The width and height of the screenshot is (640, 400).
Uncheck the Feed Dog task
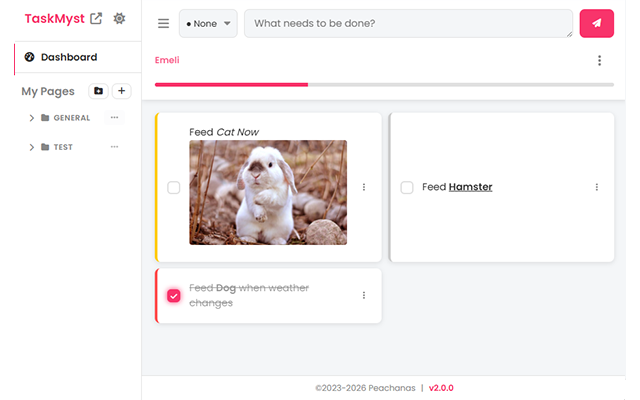pyautogui.click(x=174, y=295)
